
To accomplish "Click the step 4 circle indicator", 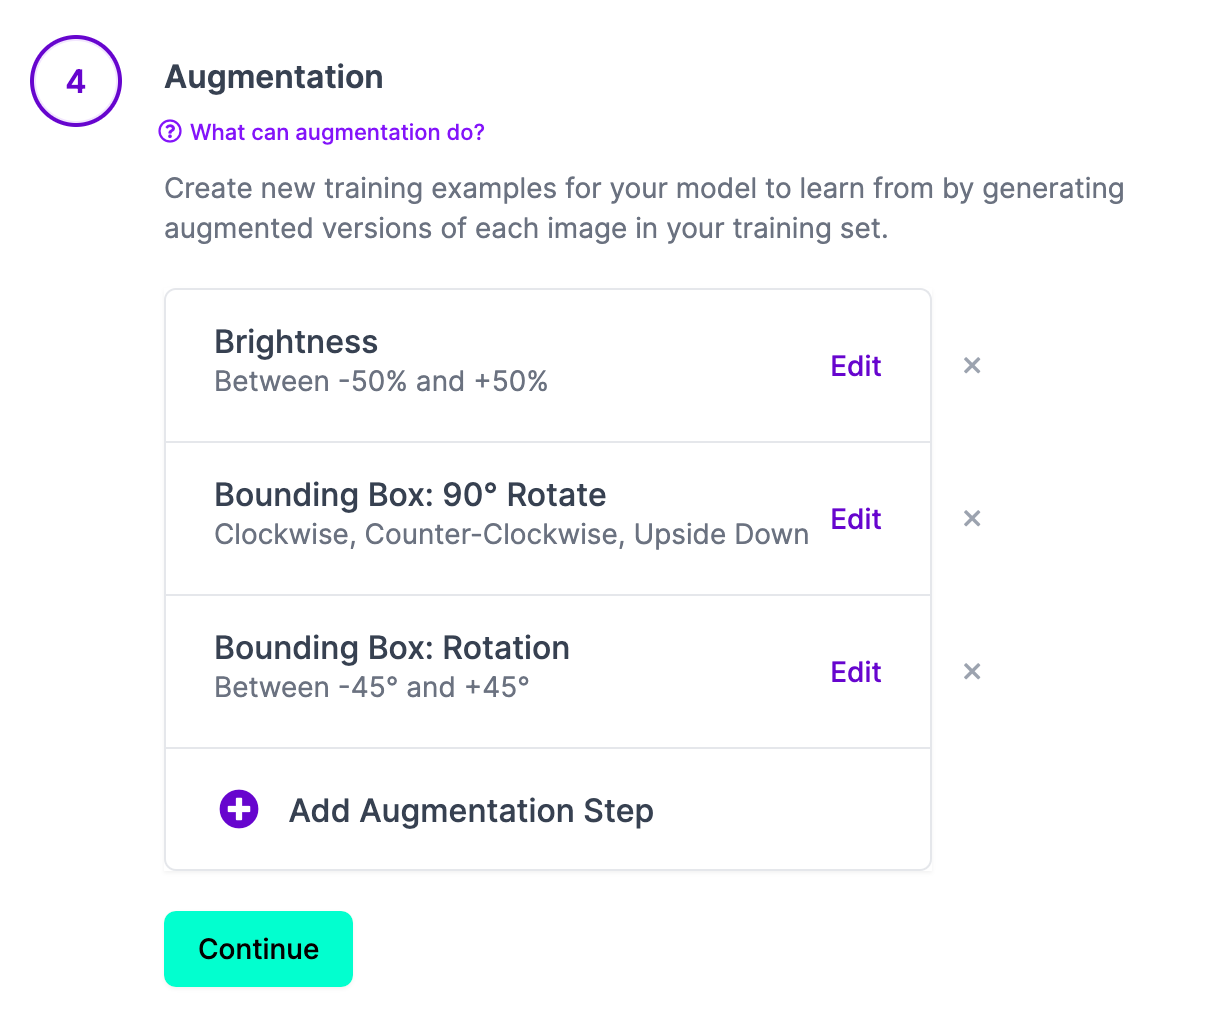I will (x=76, y=81).
